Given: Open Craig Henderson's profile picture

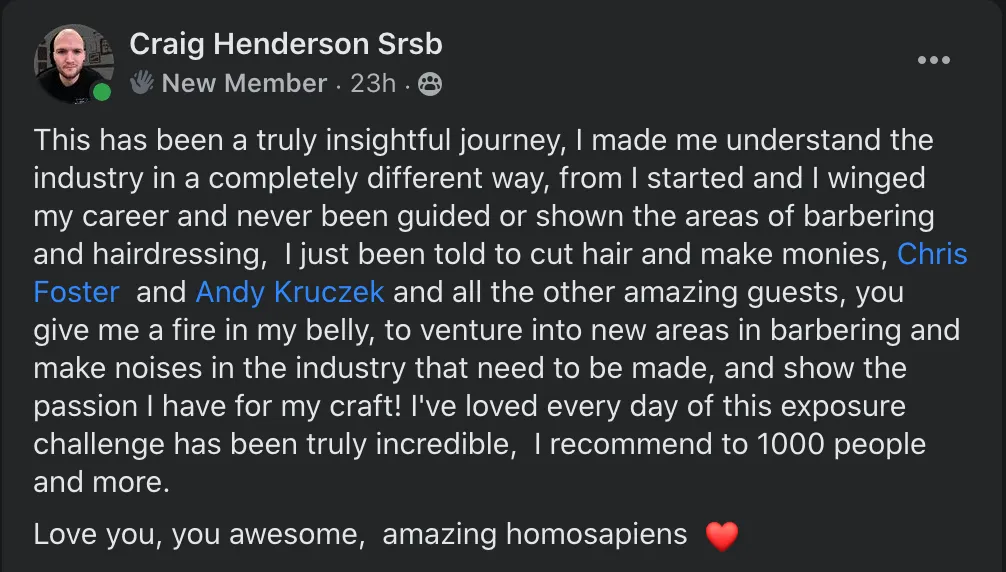Looking at the screenshot, I should click(74, 63).
